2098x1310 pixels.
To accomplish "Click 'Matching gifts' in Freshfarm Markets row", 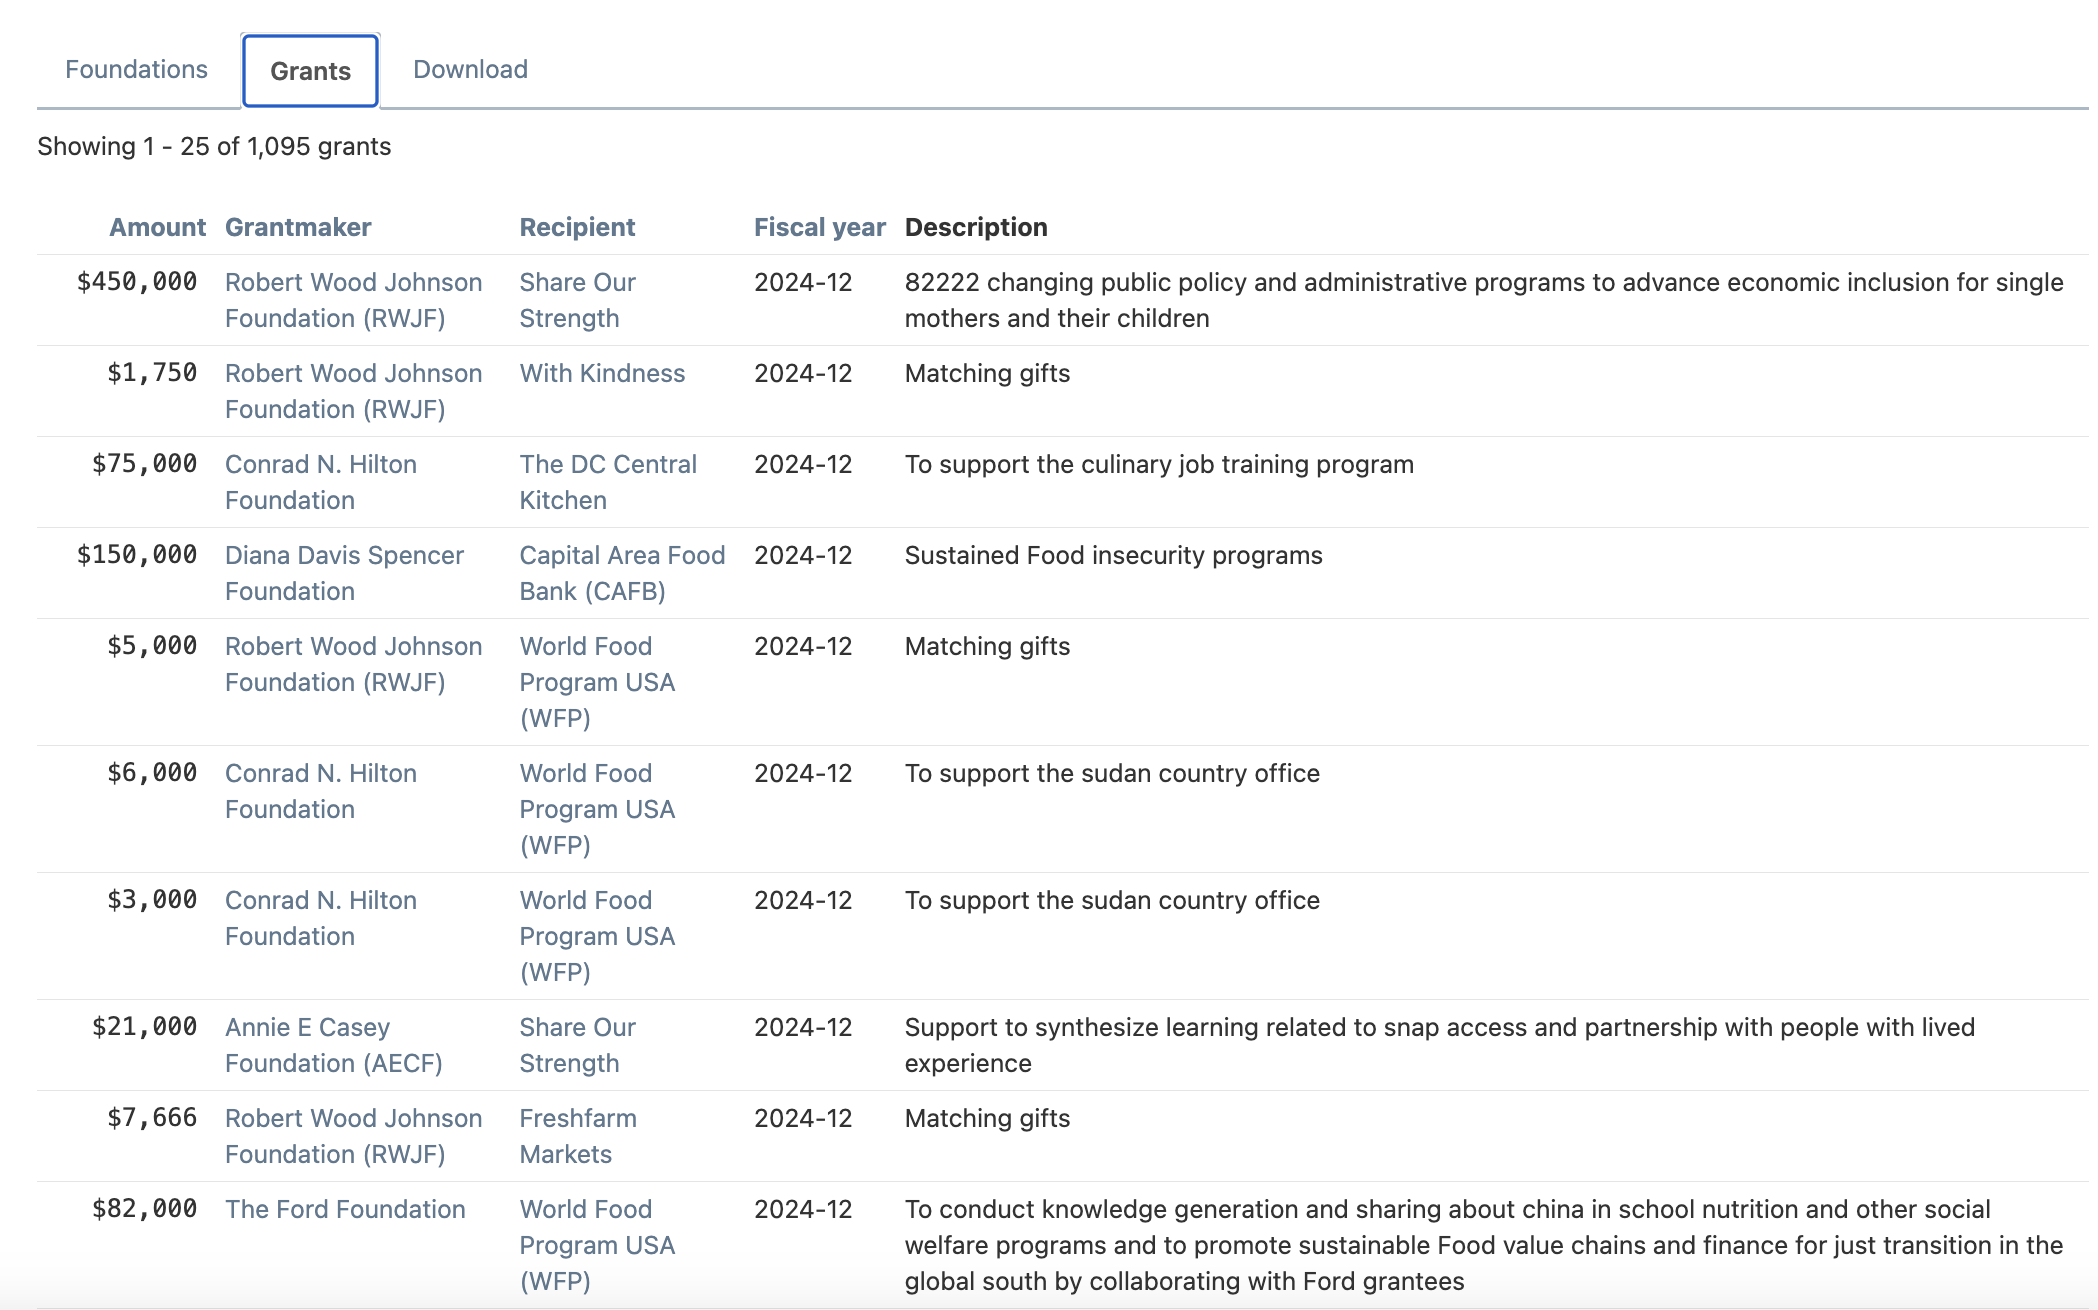I will [987, 1118].
